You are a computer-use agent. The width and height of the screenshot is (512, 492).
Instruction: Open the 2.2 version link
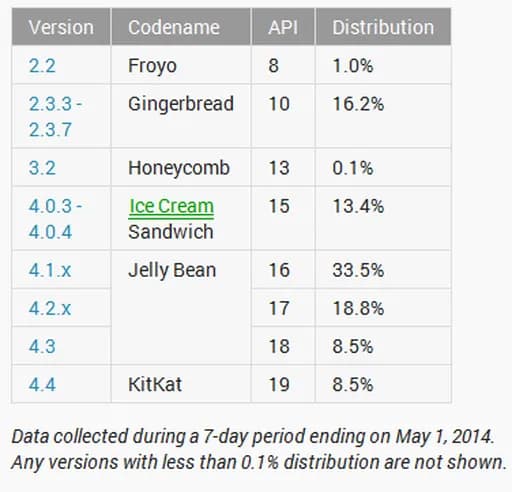(x=42, y=66)
